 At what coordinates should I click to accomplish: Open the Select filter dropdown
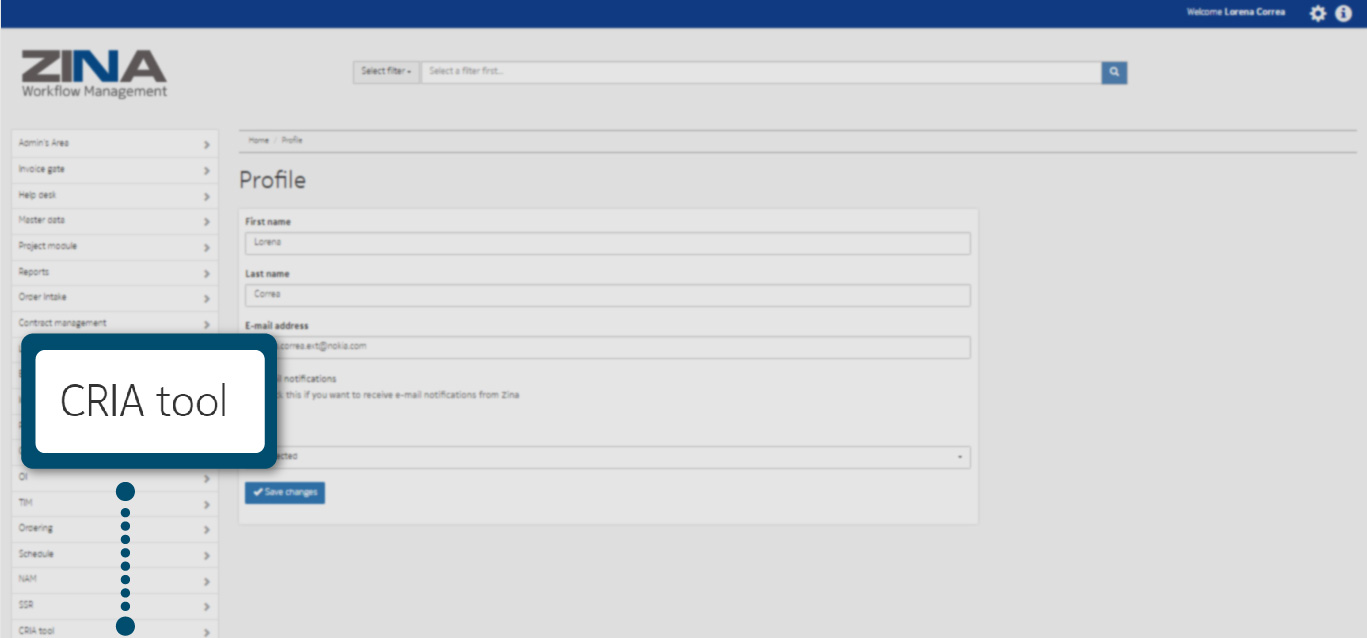(386, 72)
